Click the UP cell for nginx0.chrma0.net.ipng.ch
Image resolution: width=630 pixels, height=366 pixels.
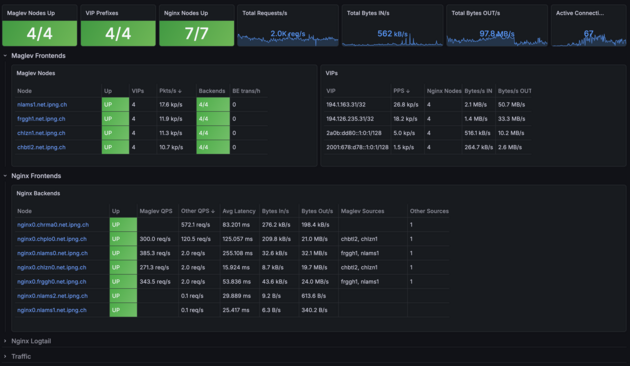click(123, 225)
